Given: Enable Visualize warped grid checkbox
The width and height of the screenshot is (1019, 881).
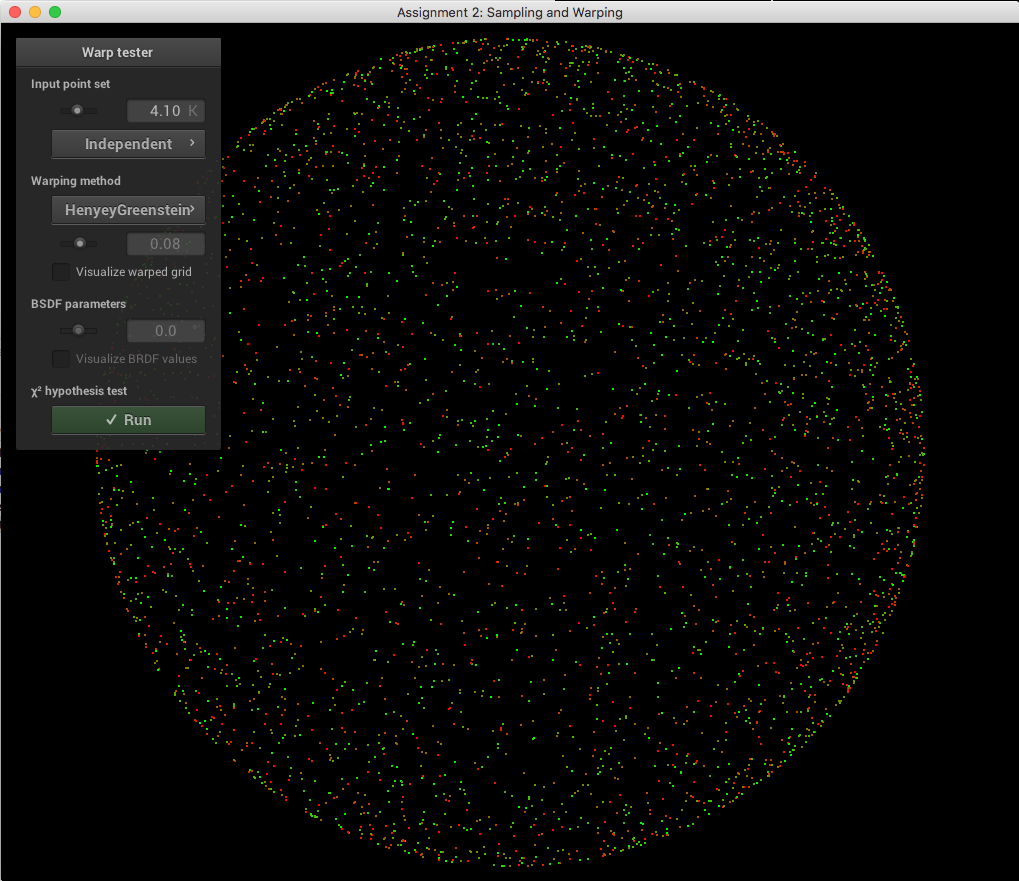Looking at the screenshot, I should 61,272.
